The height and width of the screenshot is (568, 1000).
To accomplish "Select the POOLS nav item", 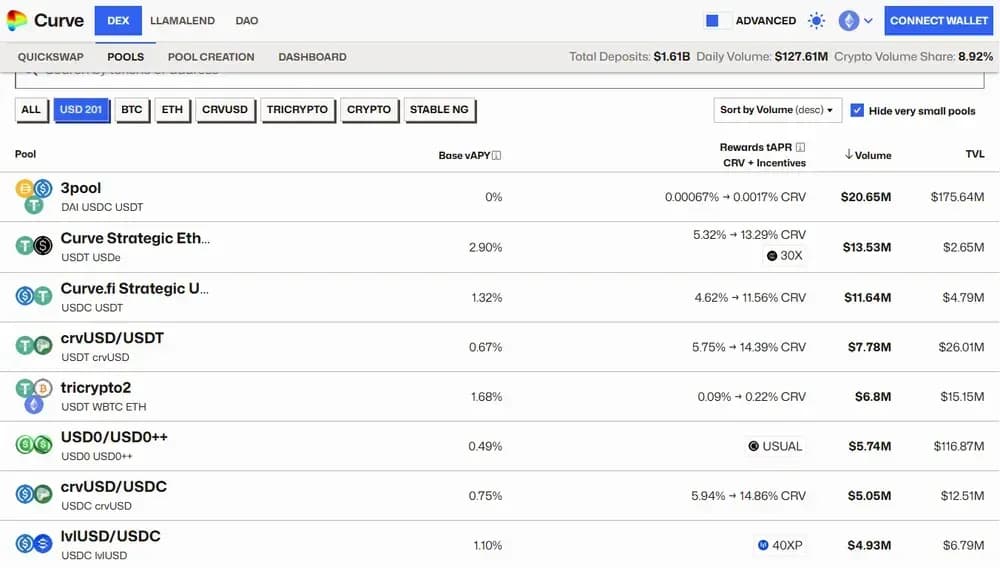I will pyautogui.click(x=126, y=57).
